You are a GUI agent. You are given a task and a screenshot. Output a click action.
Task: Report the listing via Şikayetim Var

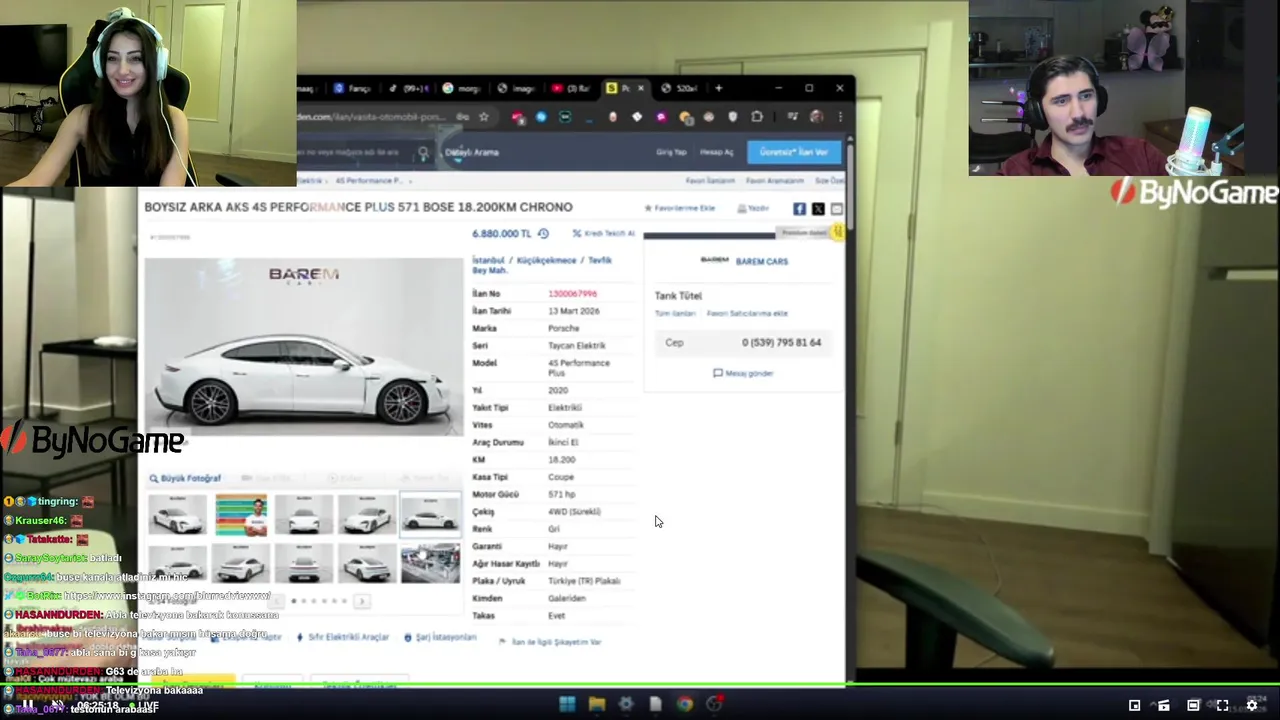[550, 642]
